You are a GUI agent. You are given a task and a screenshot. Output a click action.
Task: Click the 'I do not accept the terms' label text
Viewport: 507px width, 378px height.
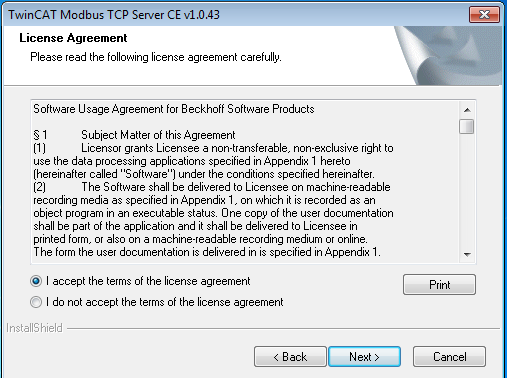click(x=165, y=302)
